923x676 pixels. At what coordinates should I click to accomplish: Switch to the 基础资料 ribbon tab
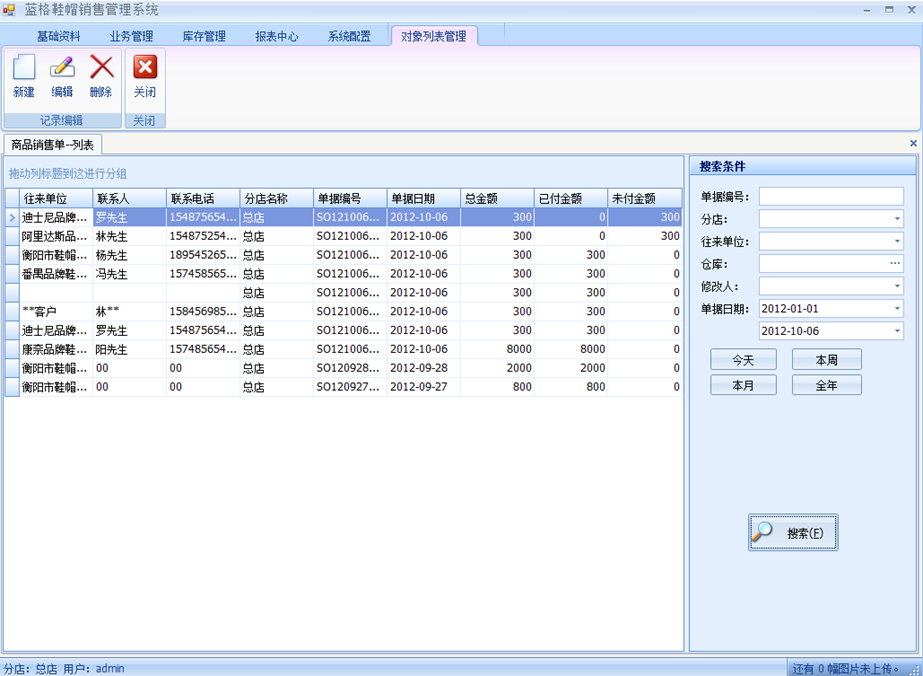pos(58,36)
